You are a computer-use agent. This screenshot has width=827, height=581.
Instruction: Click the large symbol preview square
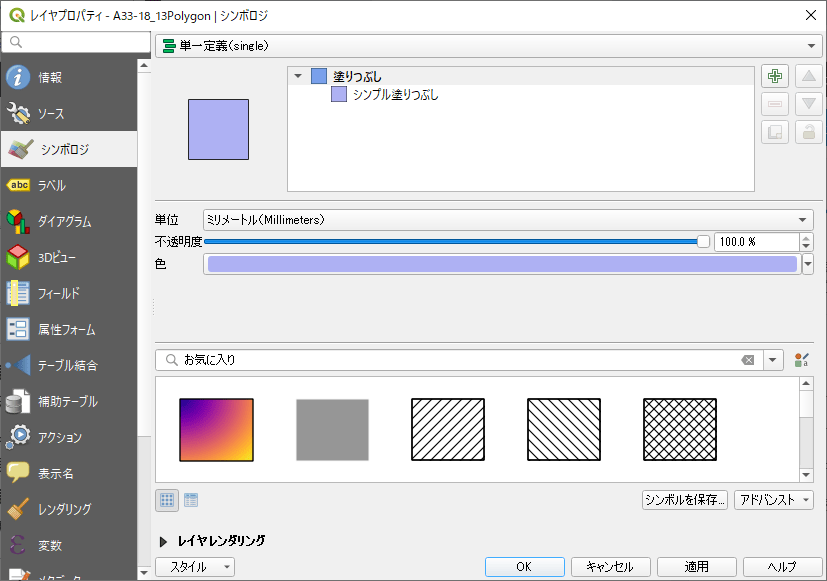click(x=218, y=129)
